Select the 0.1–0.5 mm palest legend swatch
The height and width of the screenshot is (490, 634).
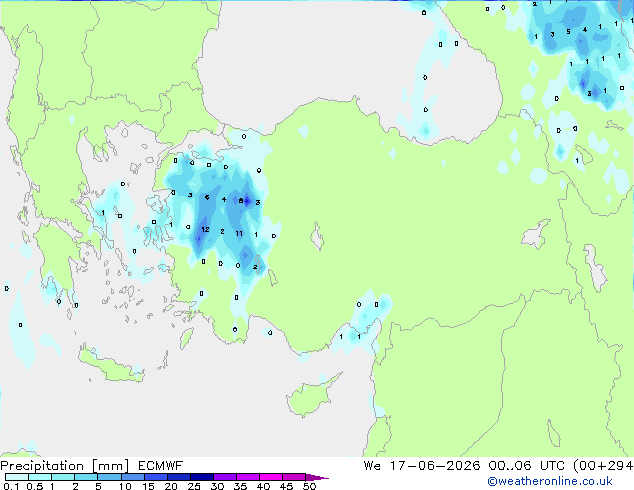point(17,477)
